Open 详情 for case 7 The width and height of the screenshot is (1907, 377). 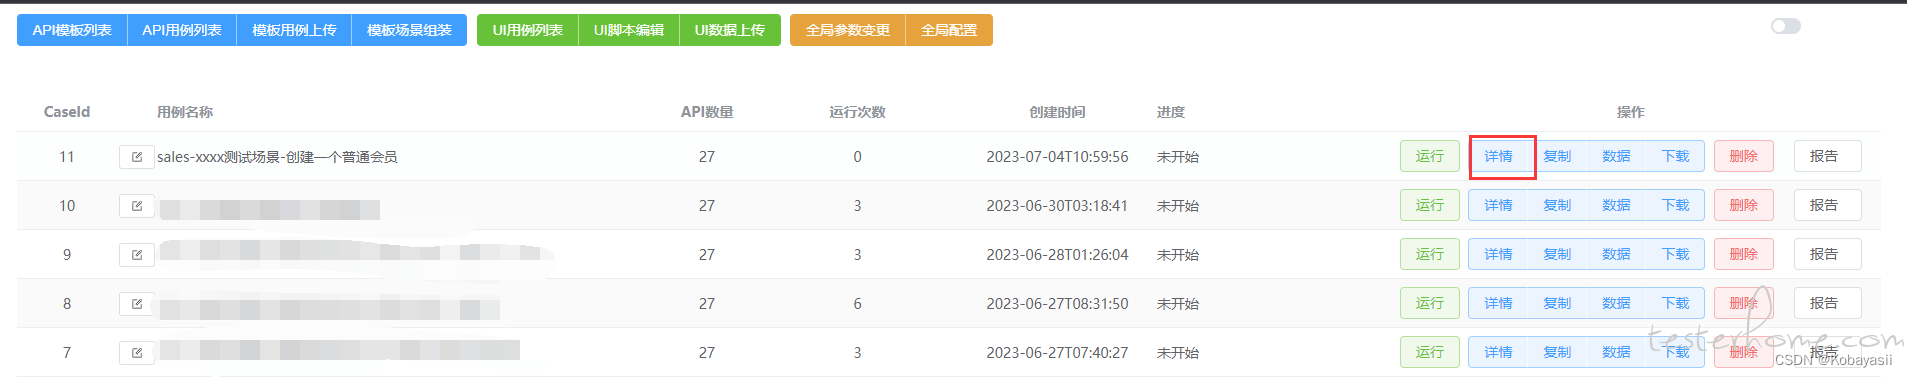coord(1498,352)
